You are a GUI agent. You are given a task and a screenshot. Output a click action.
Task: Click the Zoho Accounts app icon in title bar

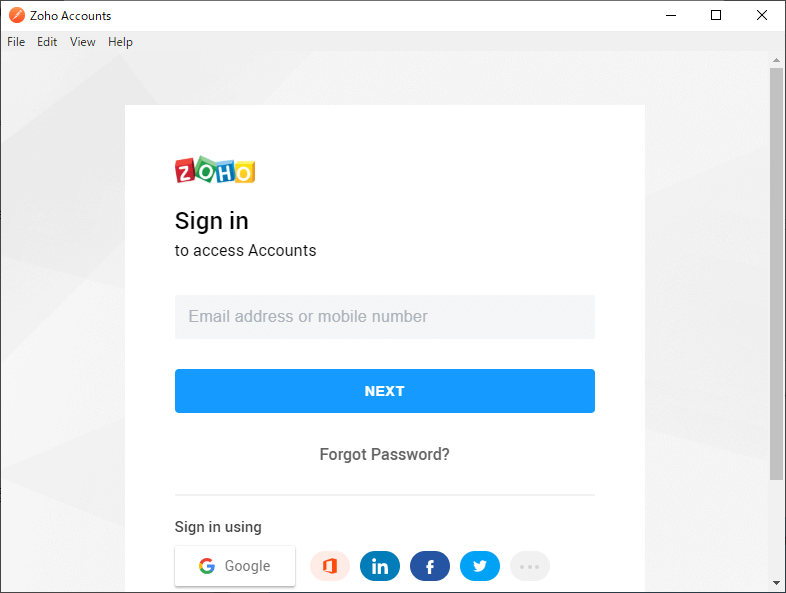[x=17, y=15]
